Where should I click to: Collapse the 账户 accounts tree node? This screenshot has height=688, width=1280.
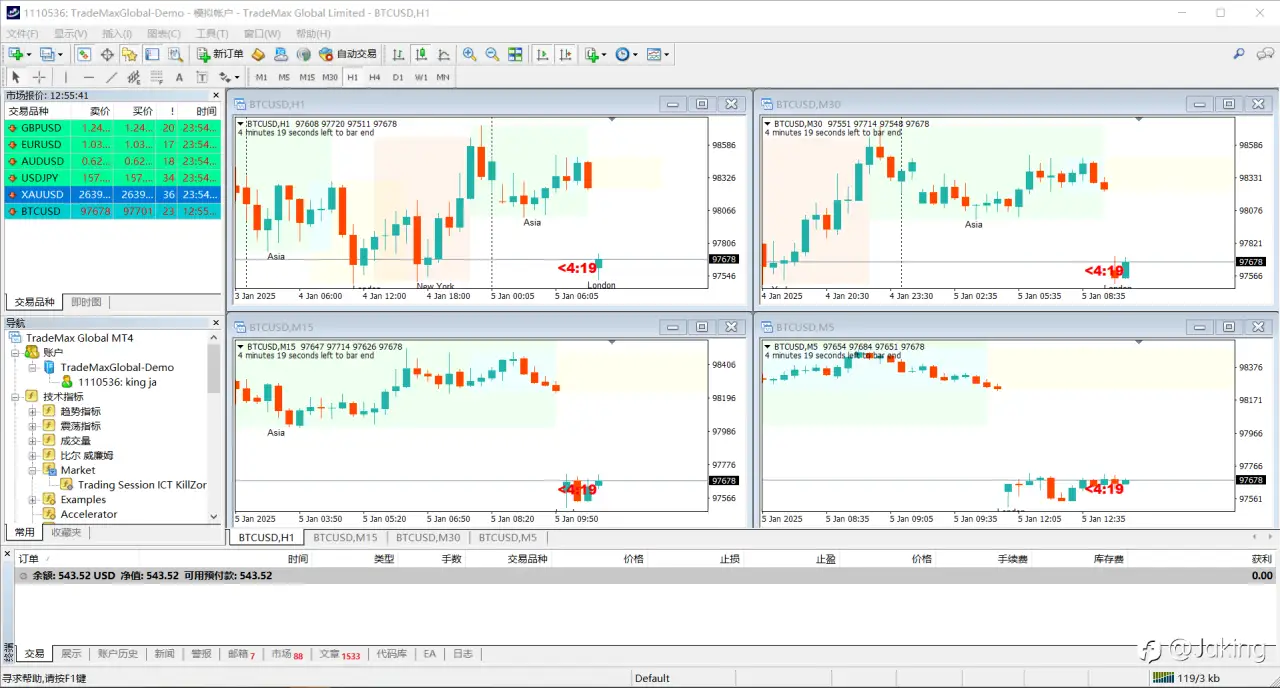click(x=17, y=352)
